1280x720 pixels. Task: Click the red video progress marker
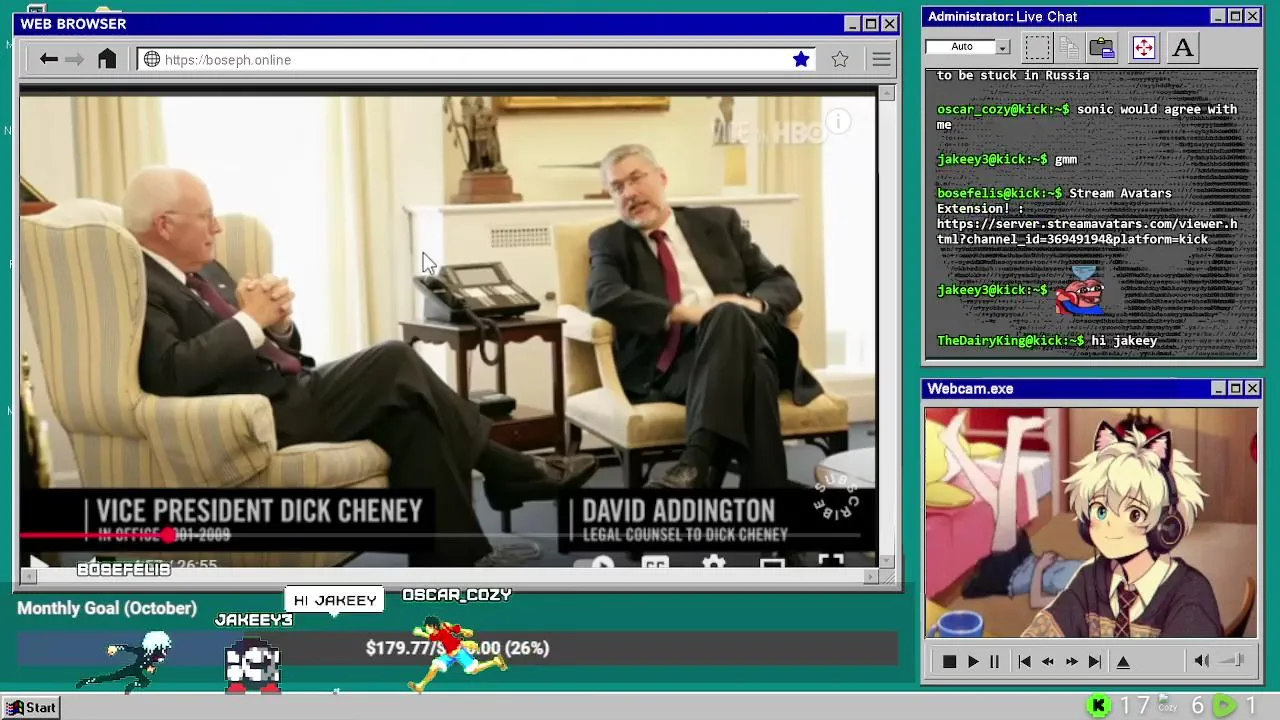tap(169, 535)
